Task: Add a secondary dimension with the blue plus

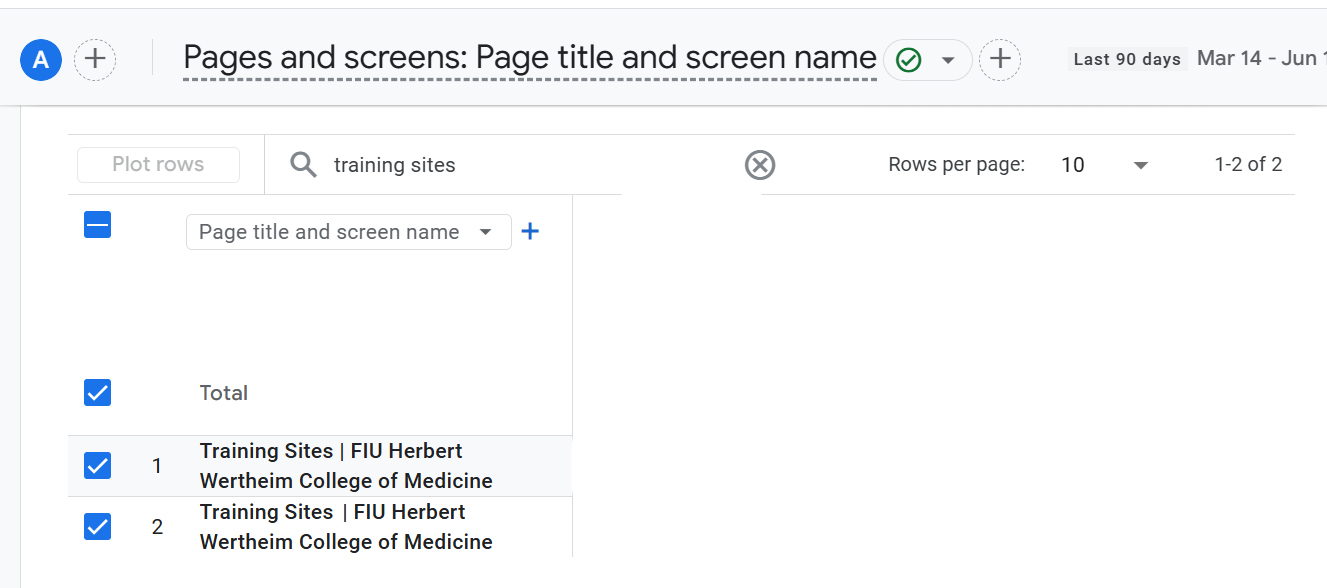Action: click(530, 232)
